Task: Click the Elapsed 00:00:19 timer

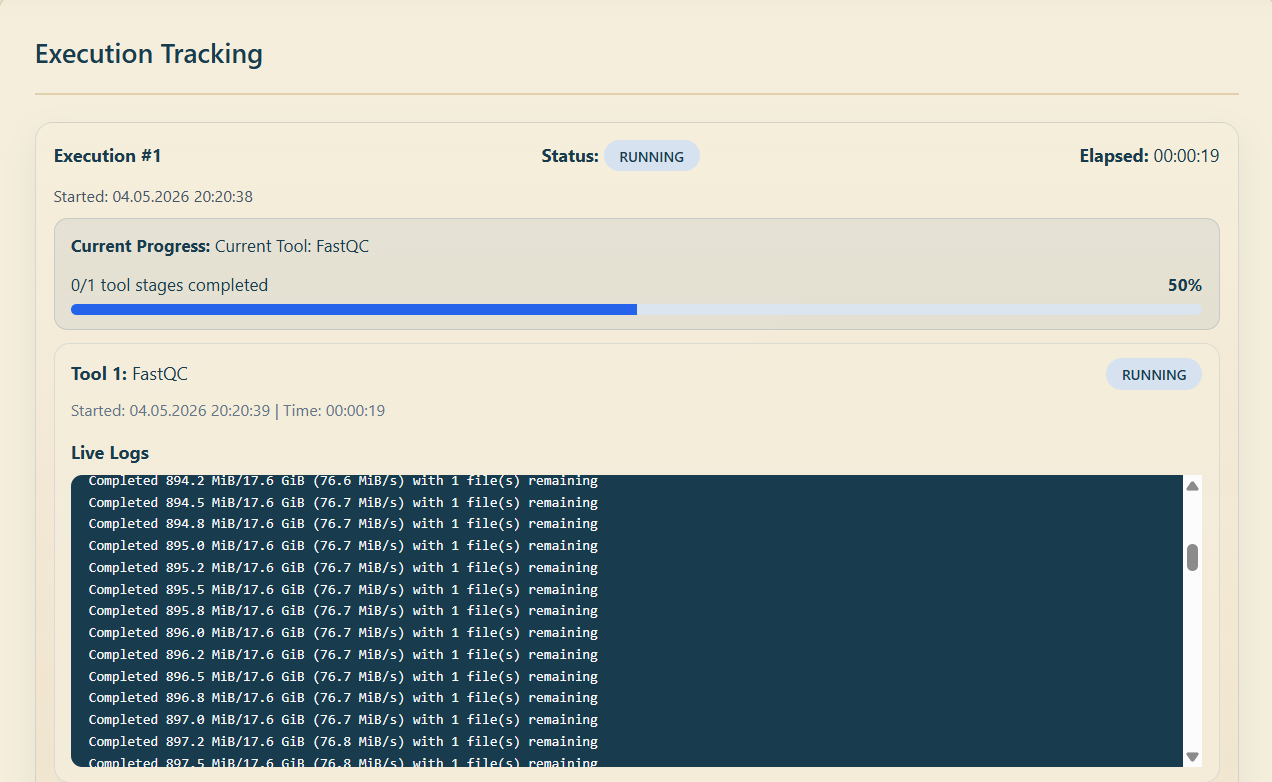Action: click(x=1149, y=156)
